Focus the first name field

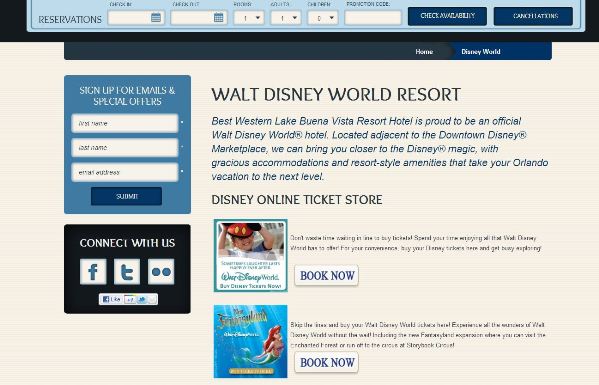pyautogui.click(x=125, y=123)
